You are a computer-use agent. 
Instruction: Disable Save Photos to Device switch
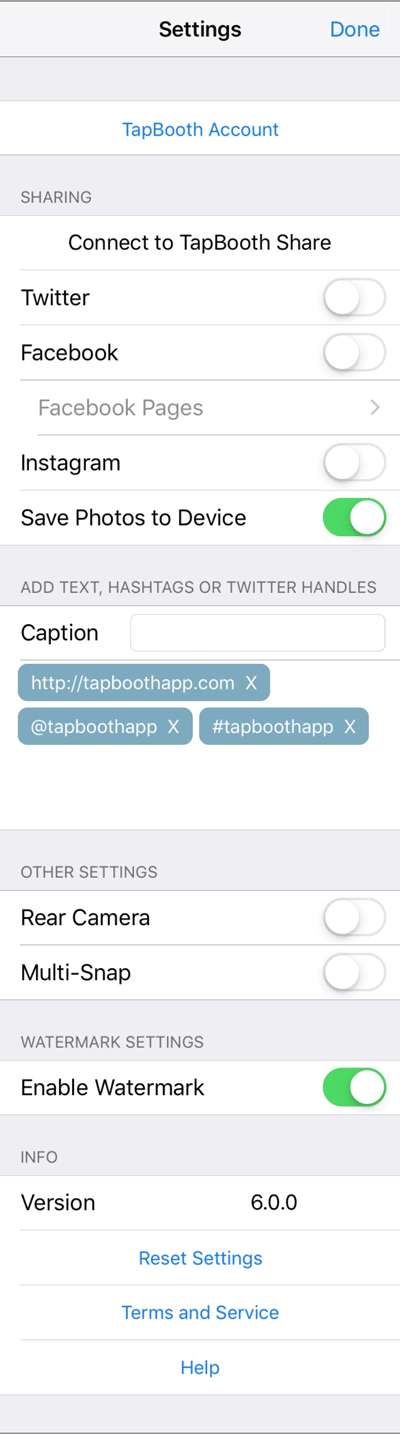point(354,518)
